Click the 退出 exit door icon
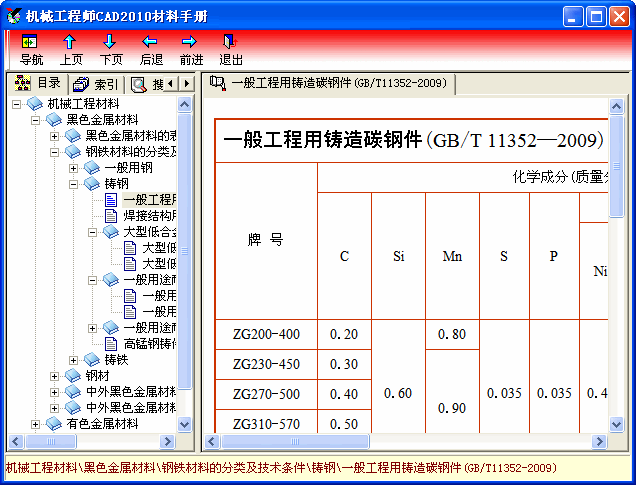The width and height of the screenshot is (636, 485). pyautogui.click(x=230, y=41)
